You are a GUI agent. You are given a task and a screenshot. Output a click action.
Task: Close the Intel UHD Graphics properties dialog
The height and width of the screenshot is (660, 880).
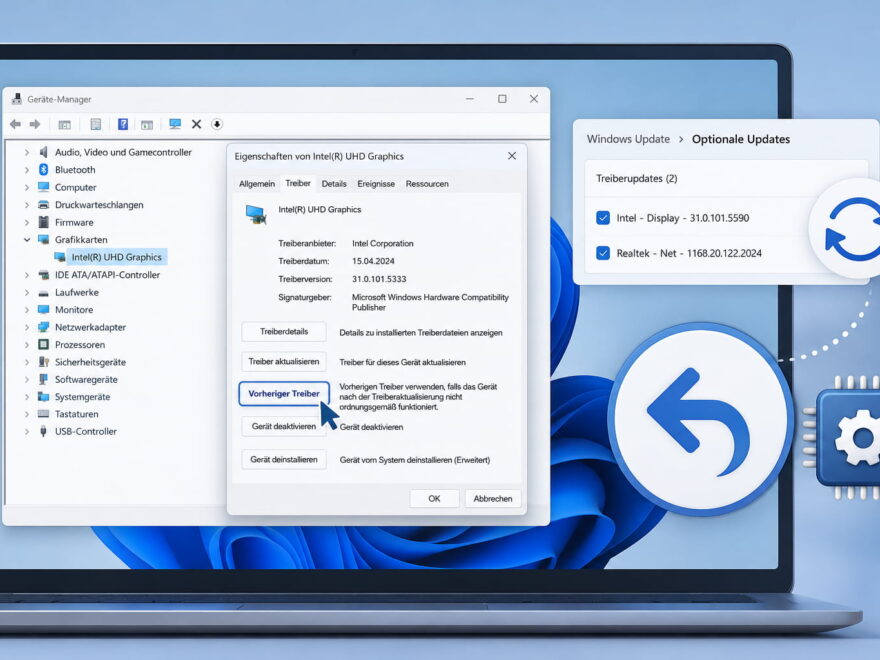click(x=512, y=156)
